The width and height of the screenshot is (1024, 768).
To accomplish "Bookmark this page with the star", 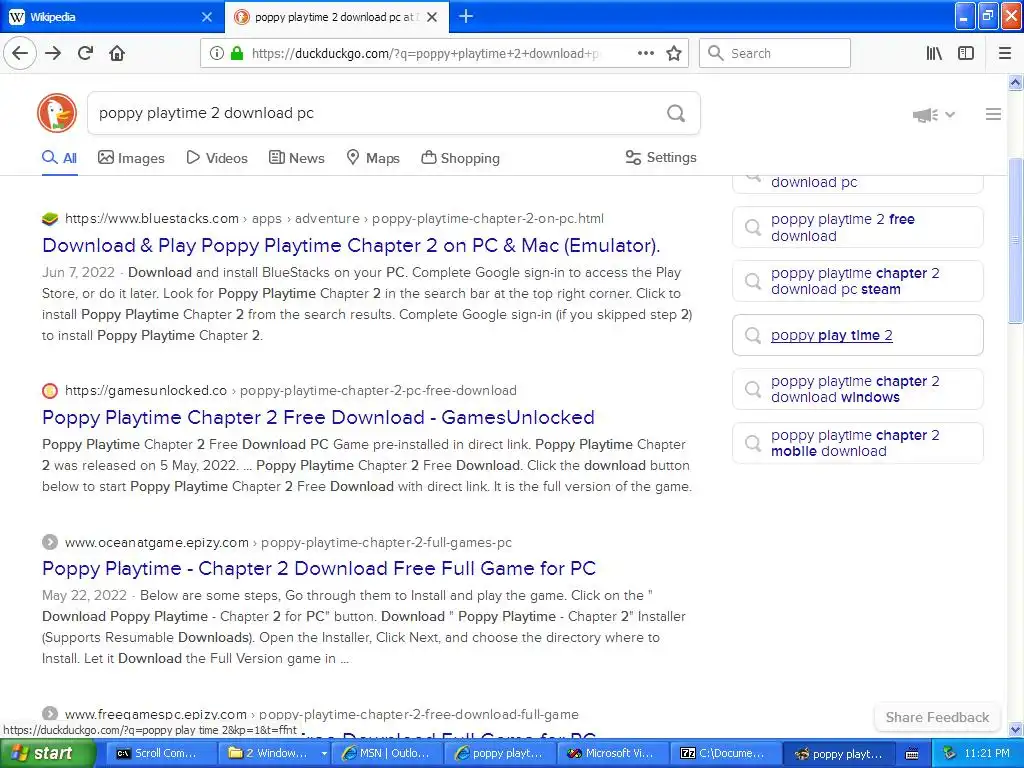I will coord(674,54).
